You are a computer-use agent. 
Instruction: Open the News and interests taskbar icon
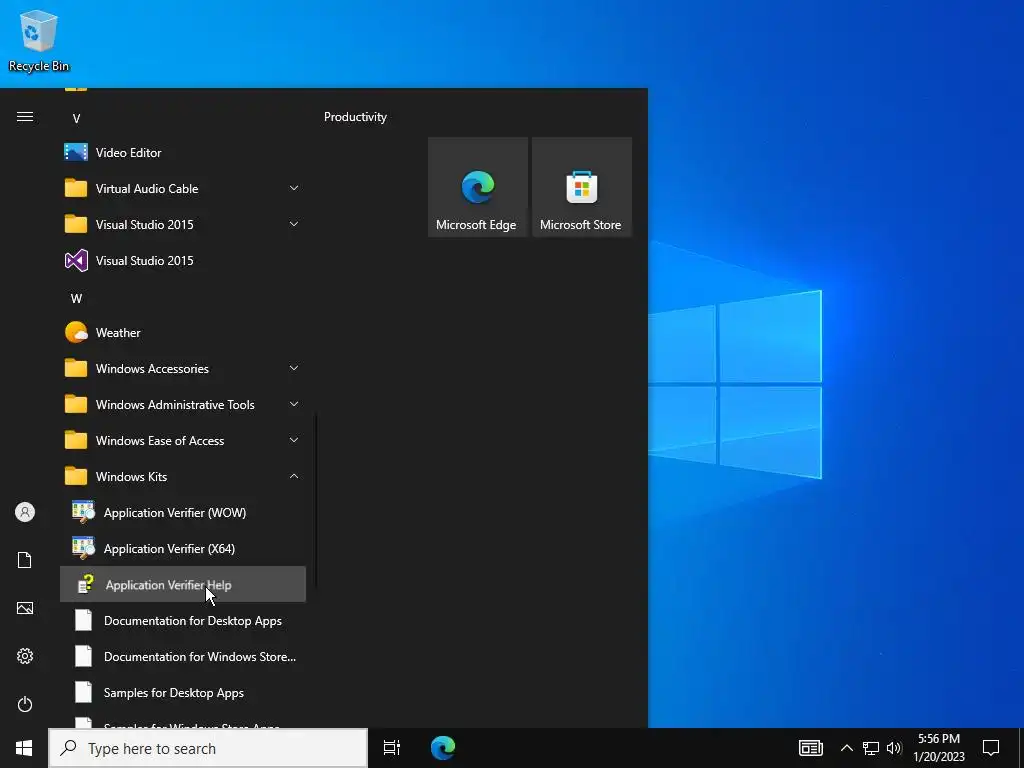tap(810, 748)
